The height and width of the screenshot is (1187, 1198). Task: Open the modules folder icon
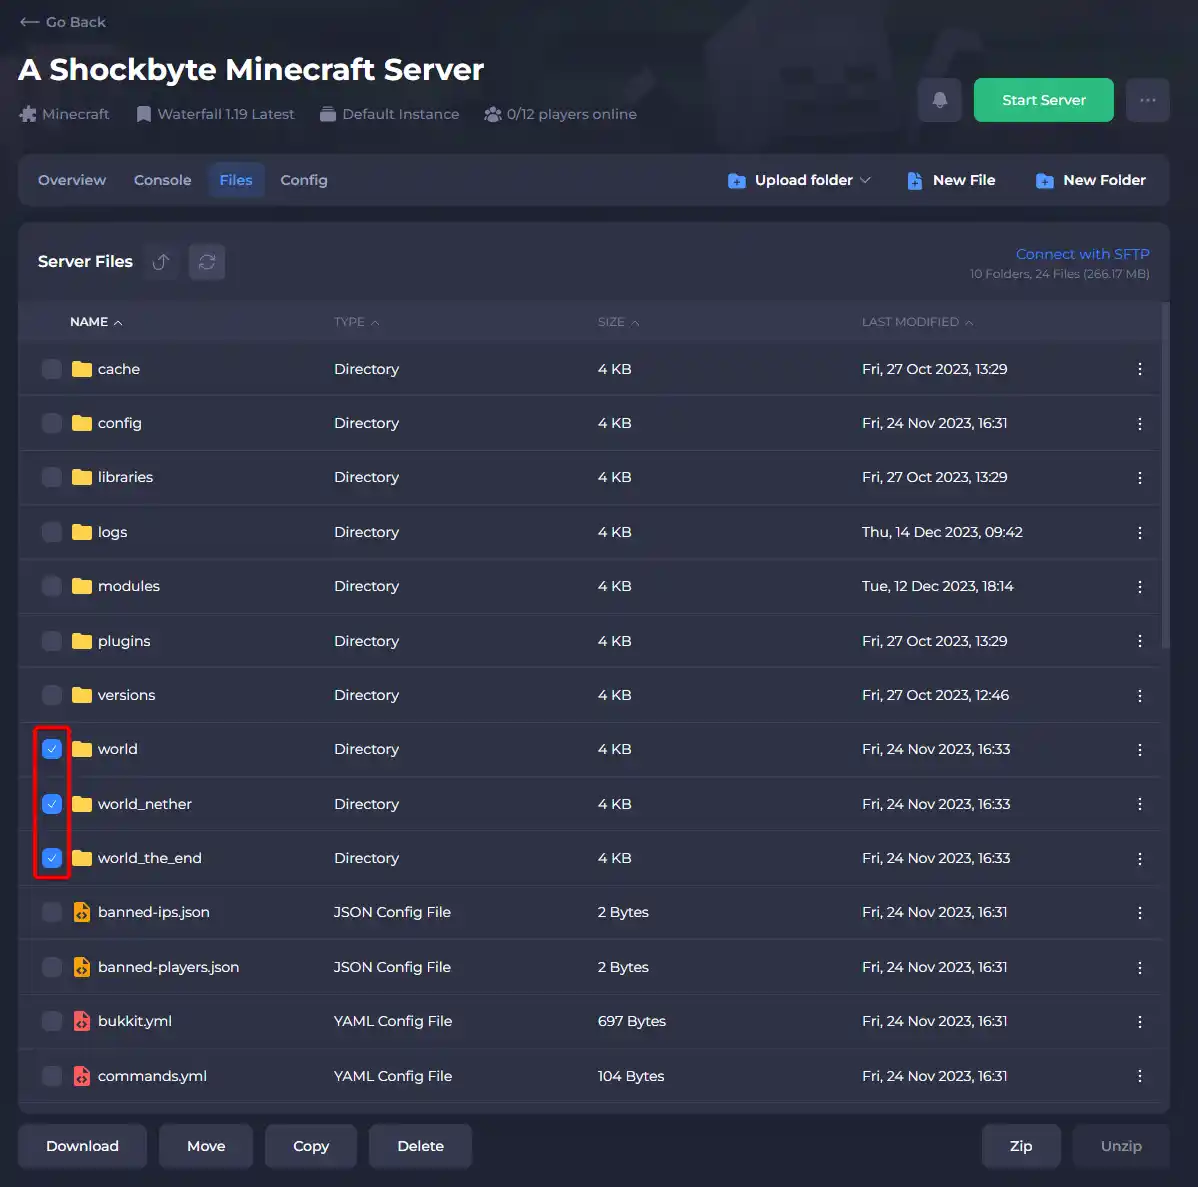tap(82, 587)
